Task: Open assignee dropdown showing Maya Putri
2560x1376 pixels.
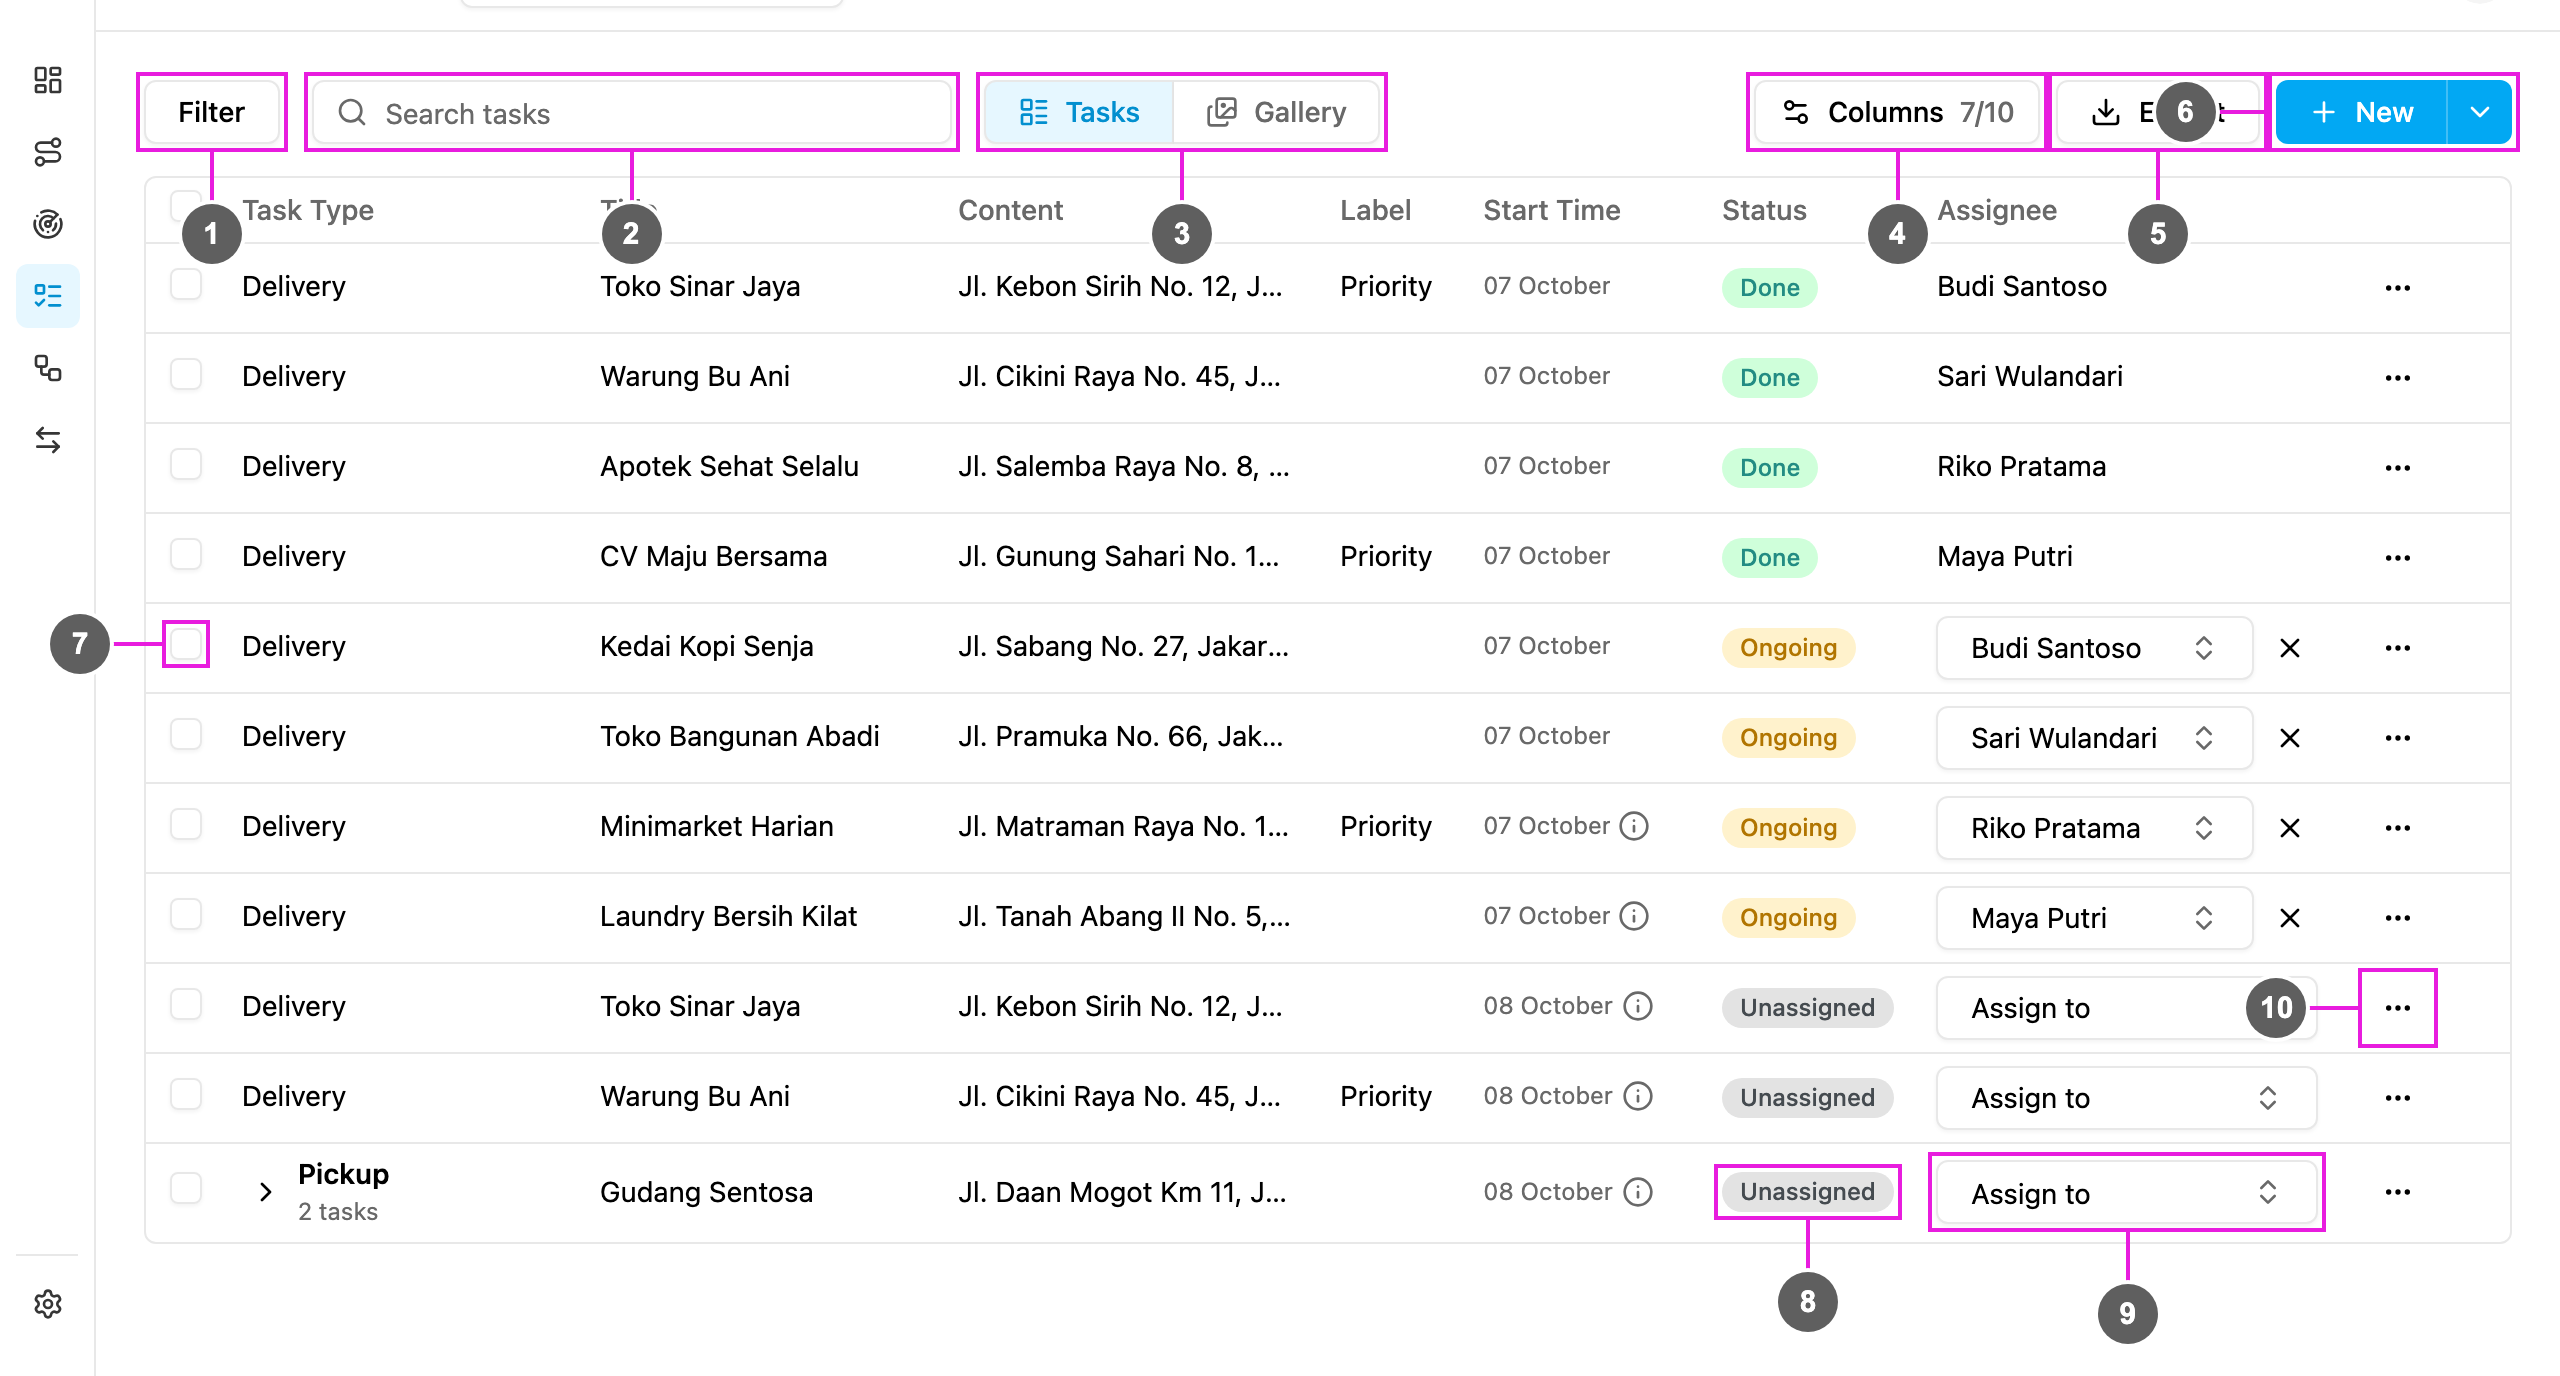Action: pos(2094,918)
